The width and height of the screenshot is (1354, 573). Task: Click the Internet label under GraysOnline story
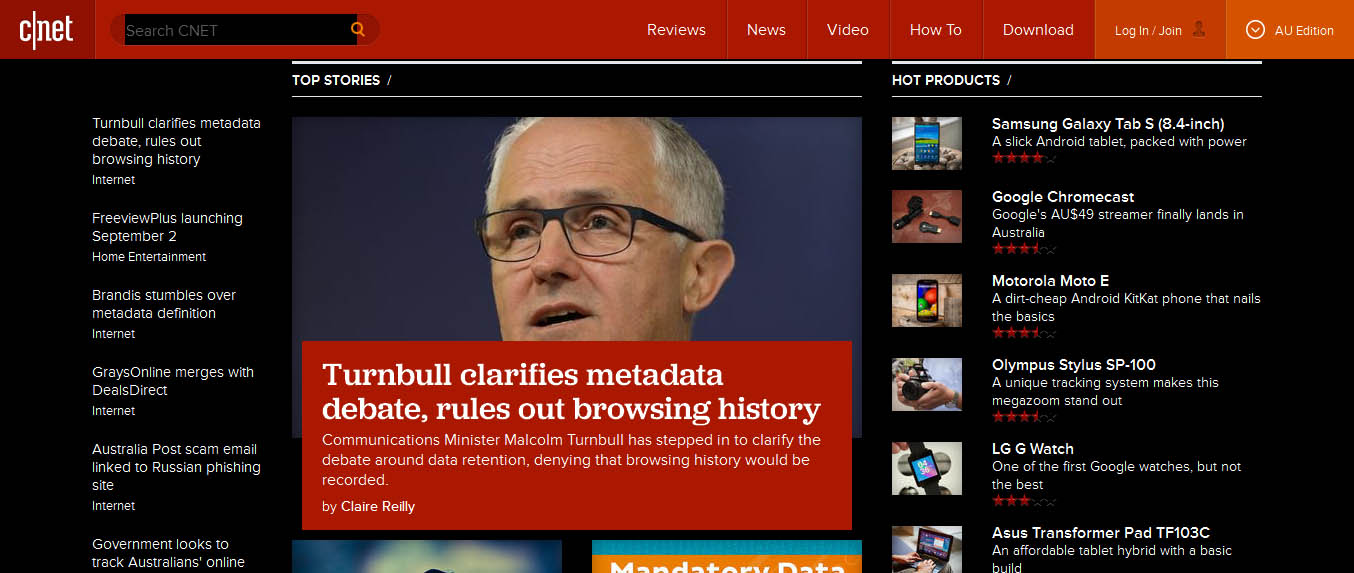(113, 411)
